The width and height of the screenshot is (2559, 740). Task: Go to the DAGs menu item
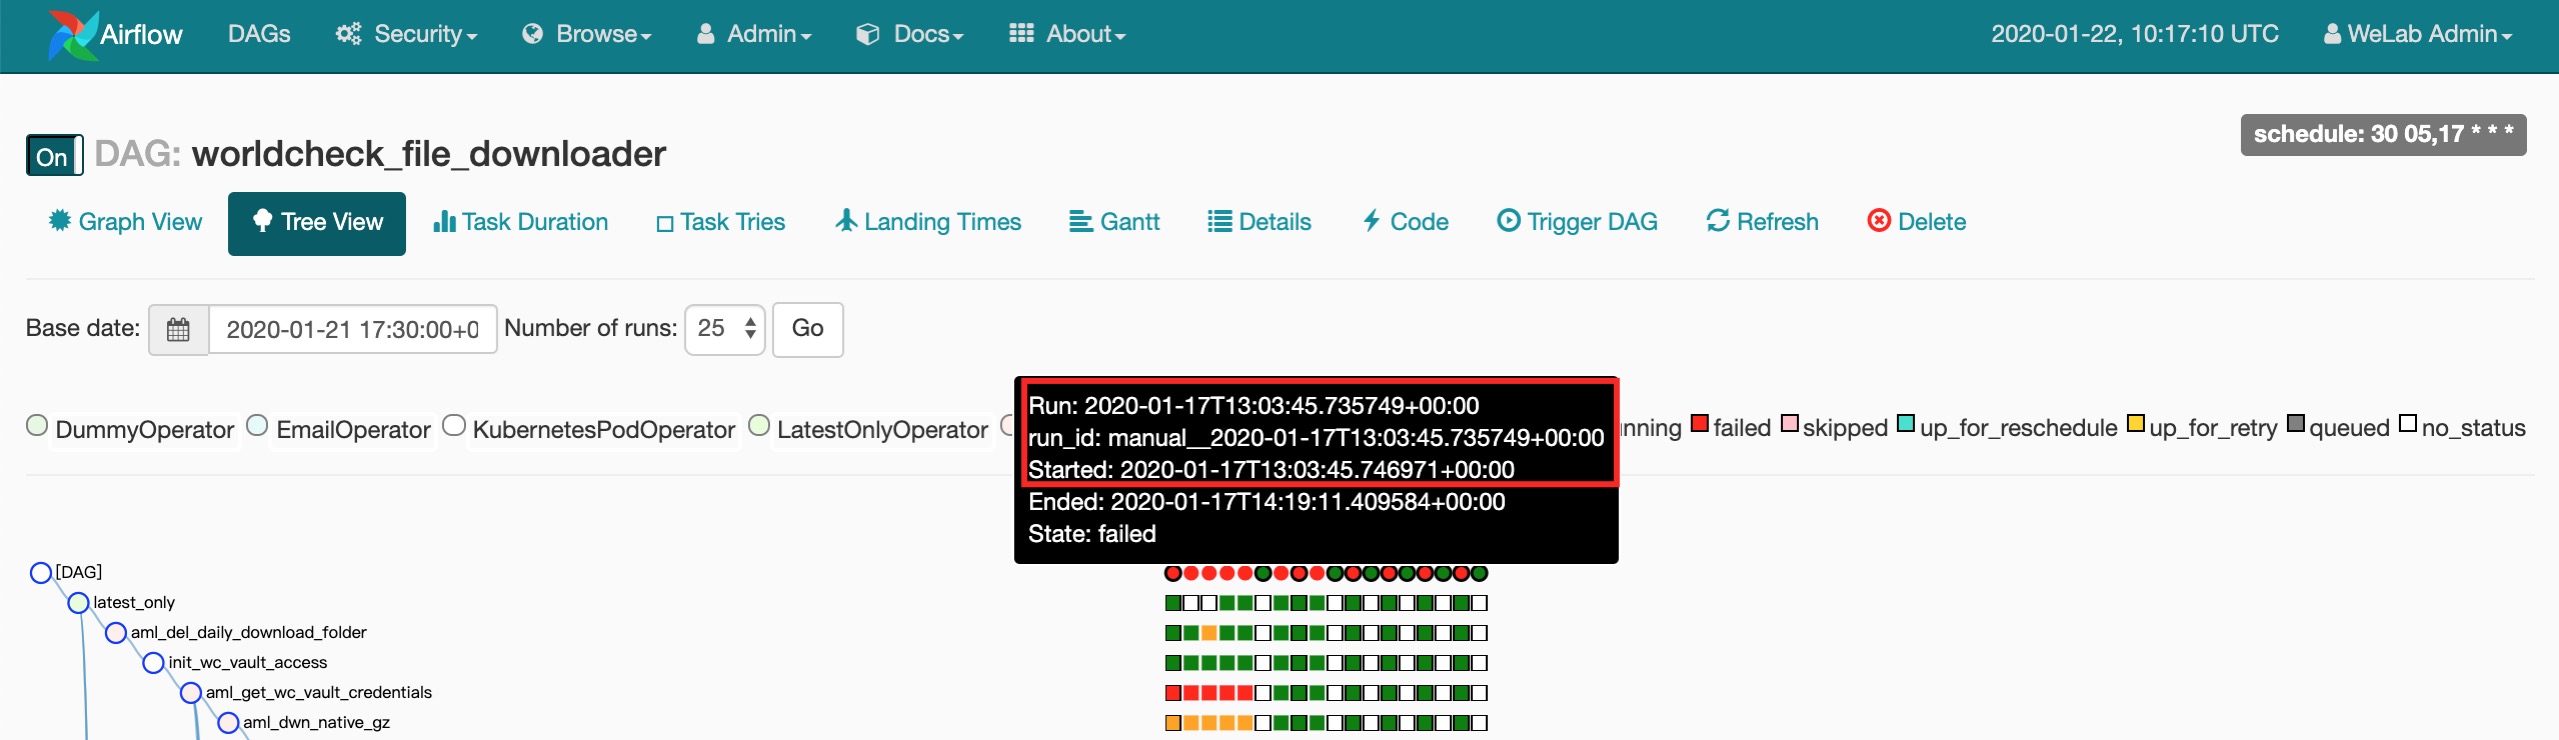[x=259, y=34]
